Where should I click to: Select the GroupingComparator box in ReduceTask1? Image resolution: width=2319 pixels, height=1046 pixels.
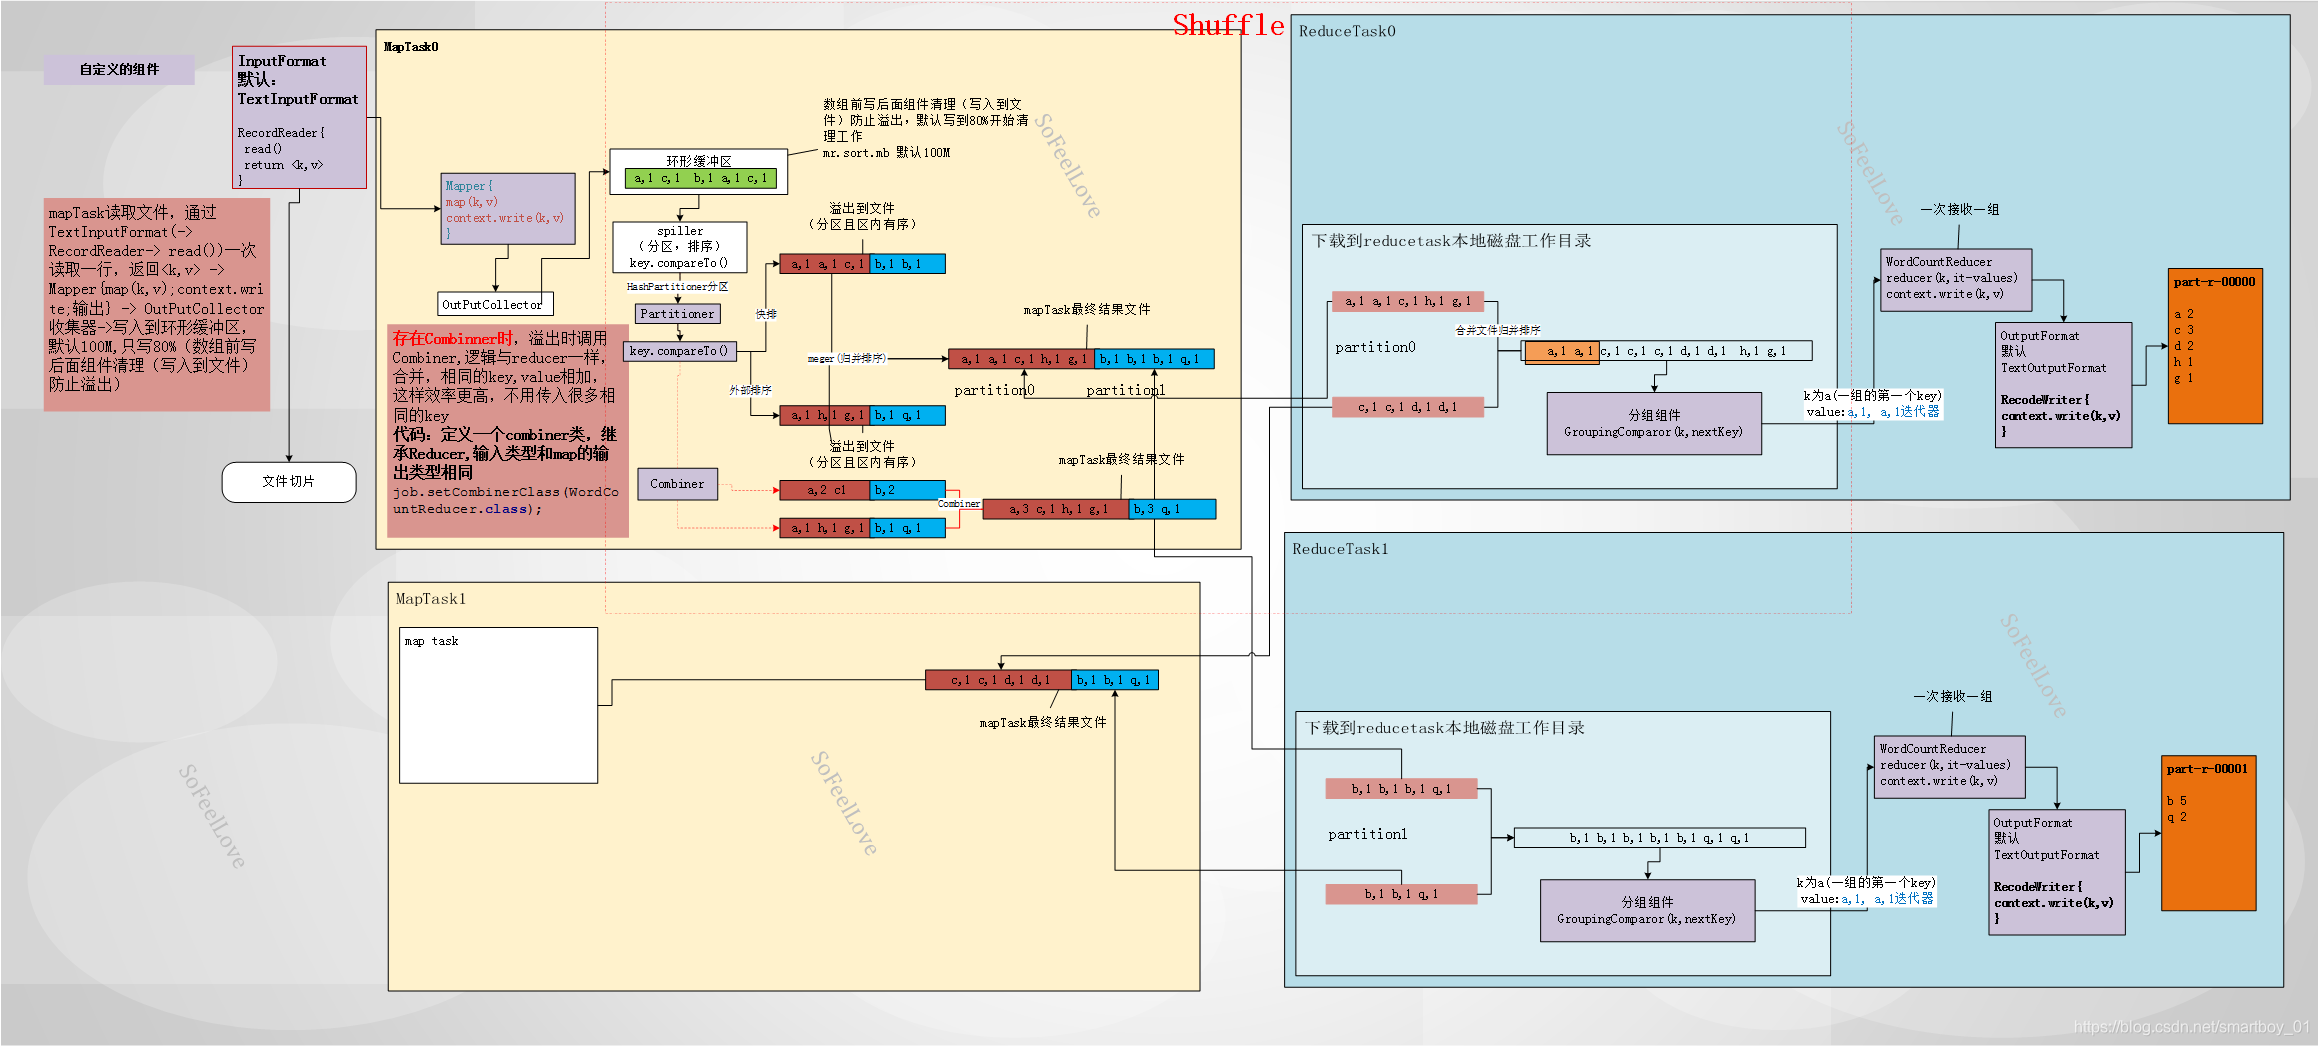click(1647, 910)
